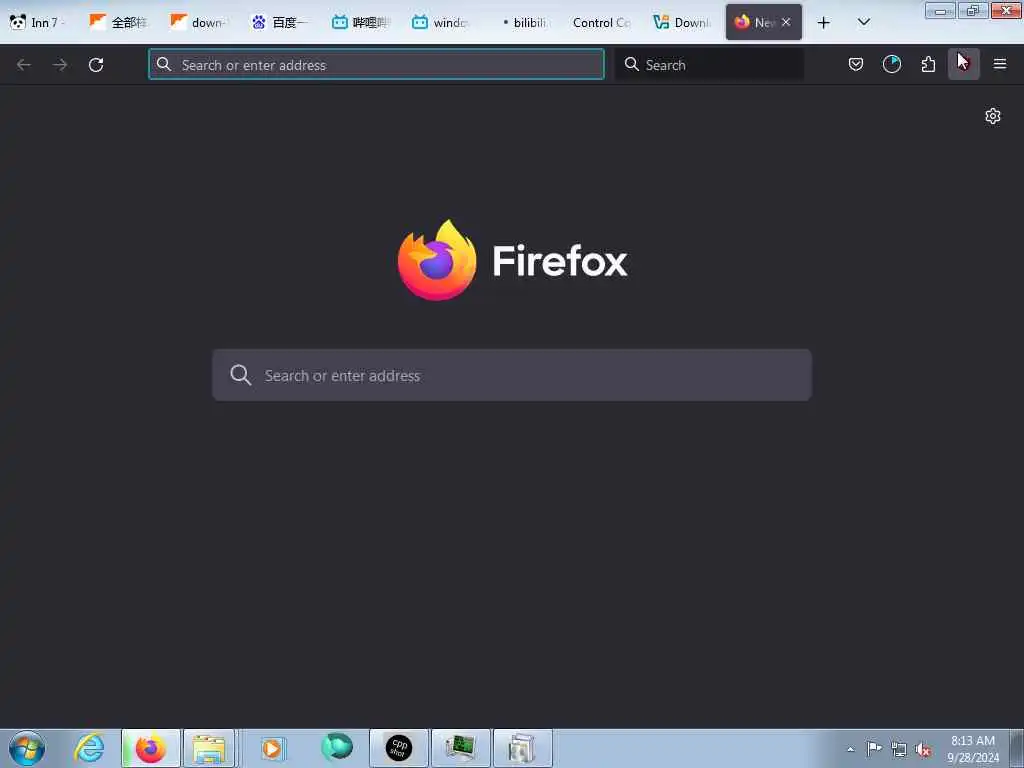Click the Firefox logo on the page
Image resolution: width=1024 pixels, height=768 pixels.
click(437, 260)
